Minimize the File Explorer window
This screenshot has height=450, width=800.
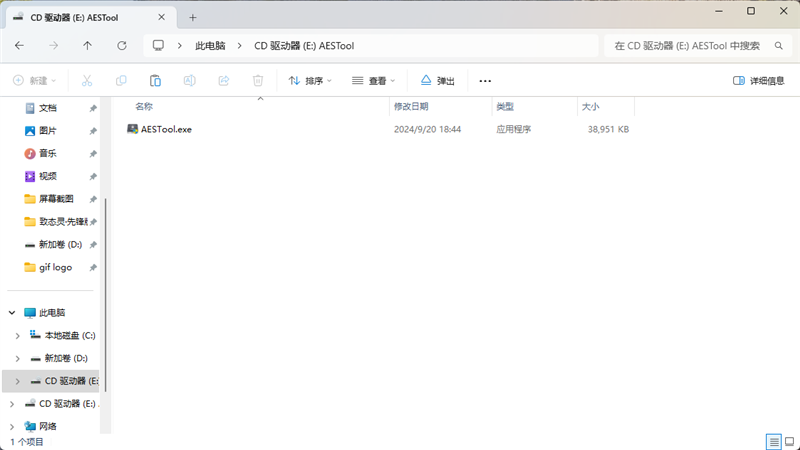tap(719, 11)
